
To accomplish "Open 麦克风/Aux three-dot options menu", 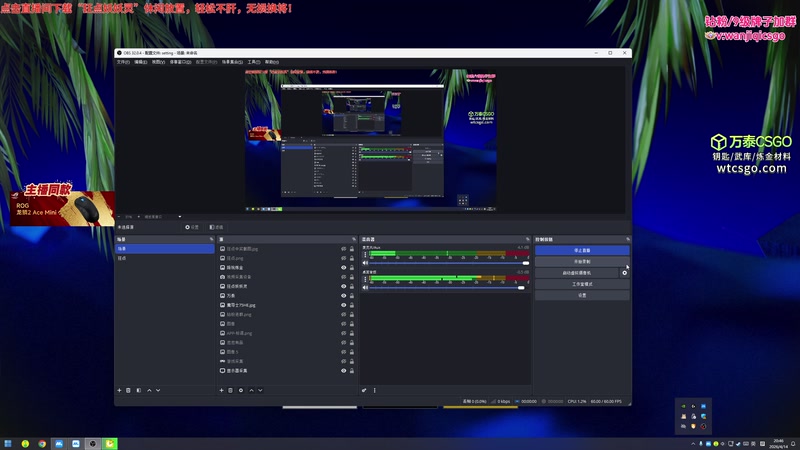I will pos(365,254).
